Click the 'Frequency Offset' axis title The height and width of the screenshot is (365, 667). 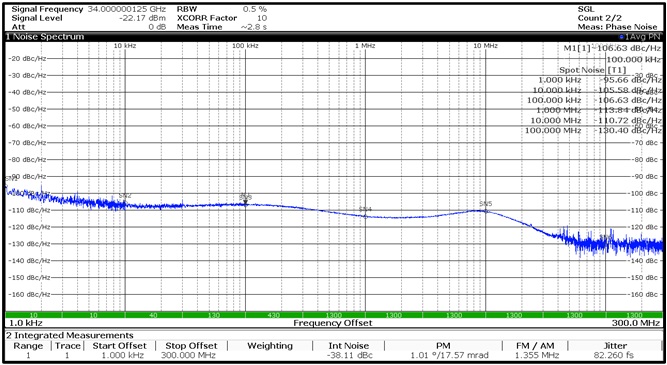pos(333,323)
